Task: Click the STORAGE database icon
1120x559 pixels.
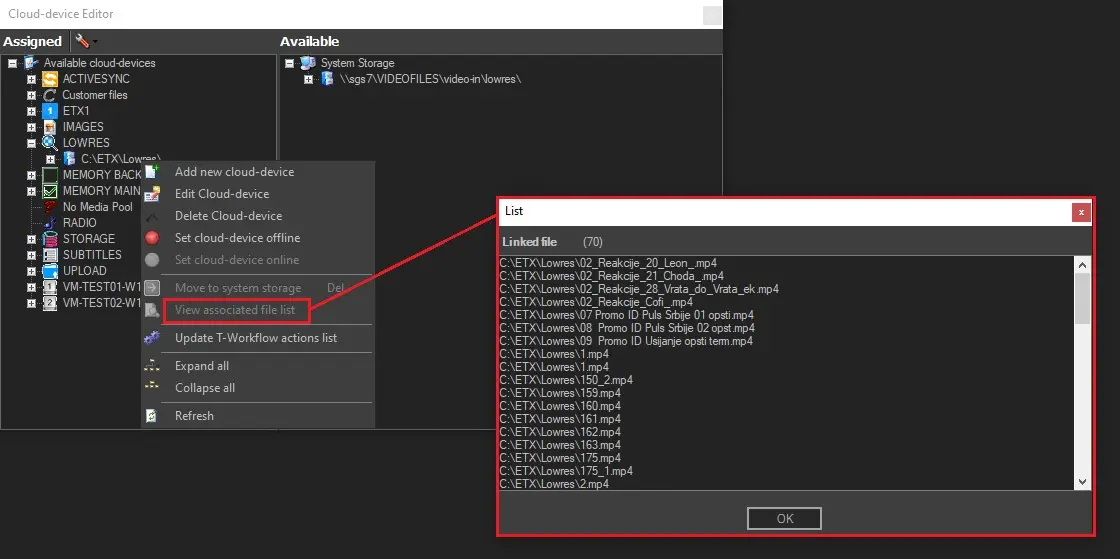Action: tap(50, 239)
